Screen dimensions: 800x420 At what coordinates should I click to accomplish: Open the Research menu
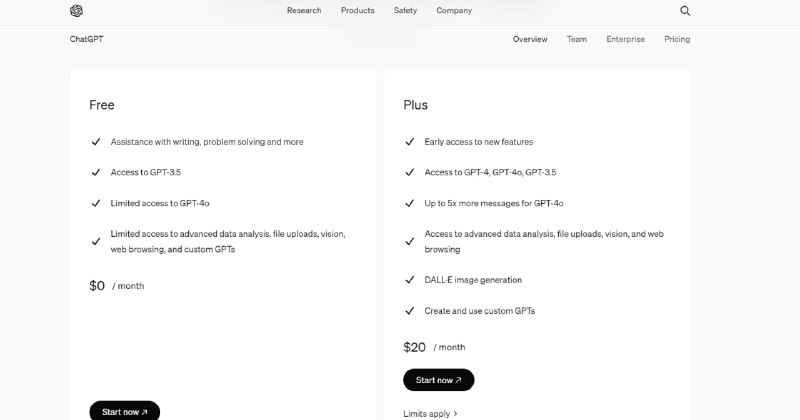tap(304, 11)
